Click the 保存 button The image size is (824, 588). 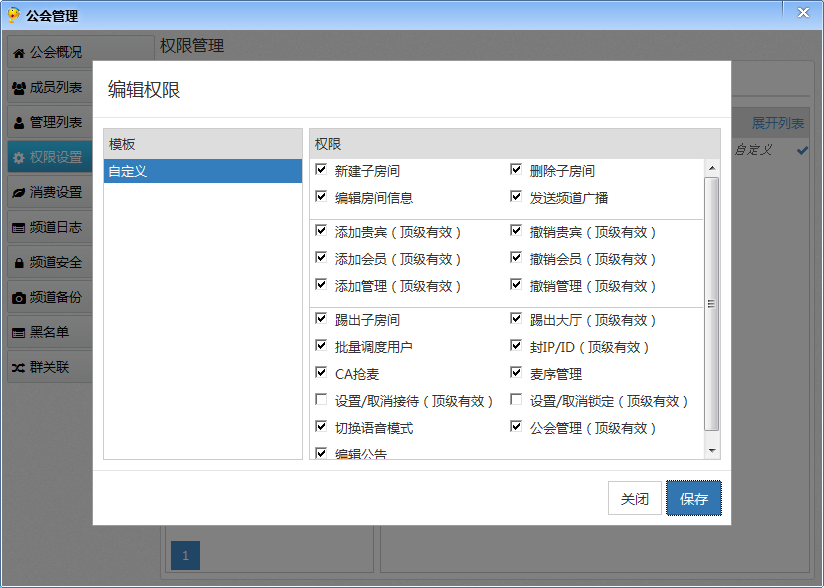pos(694,498)
